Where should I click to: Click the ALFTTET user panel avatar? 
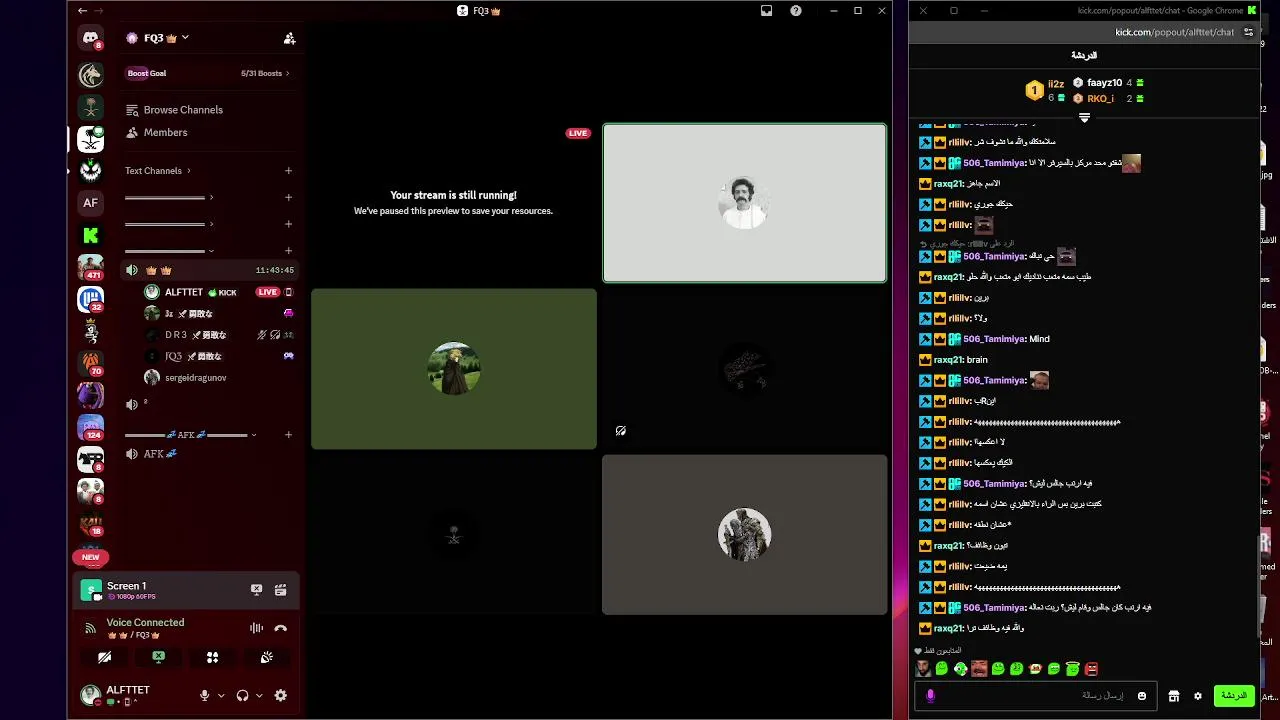click(x=90, y=694)
